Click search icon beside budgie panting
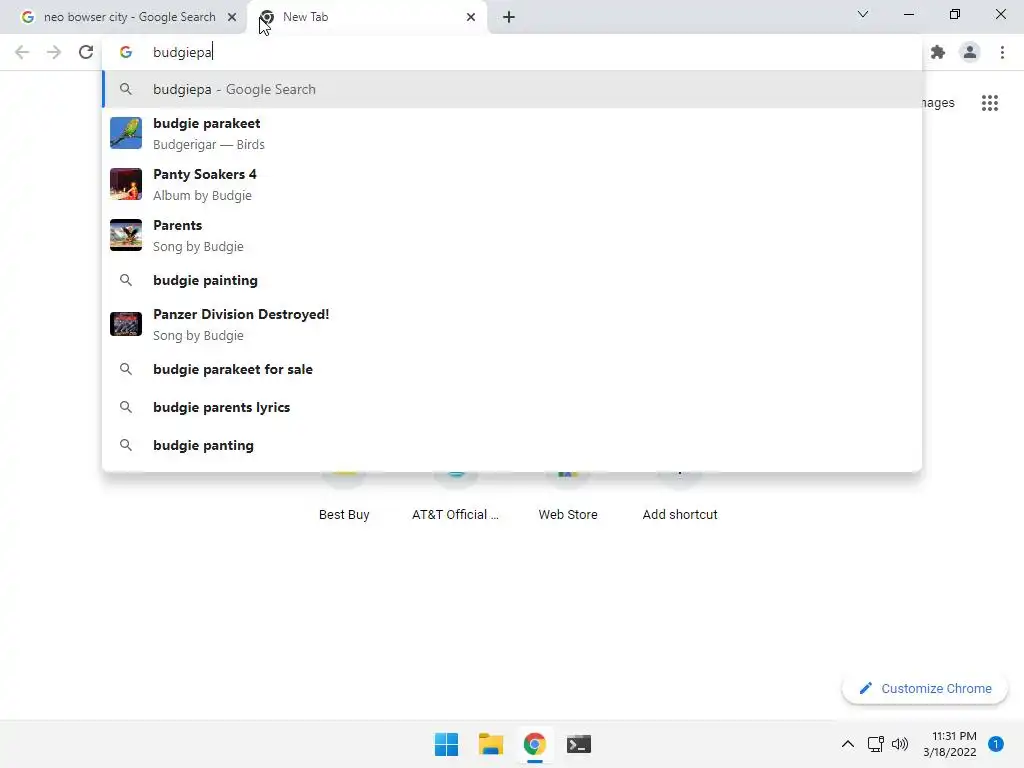1024x768 pixels. (x=126, y=445)
